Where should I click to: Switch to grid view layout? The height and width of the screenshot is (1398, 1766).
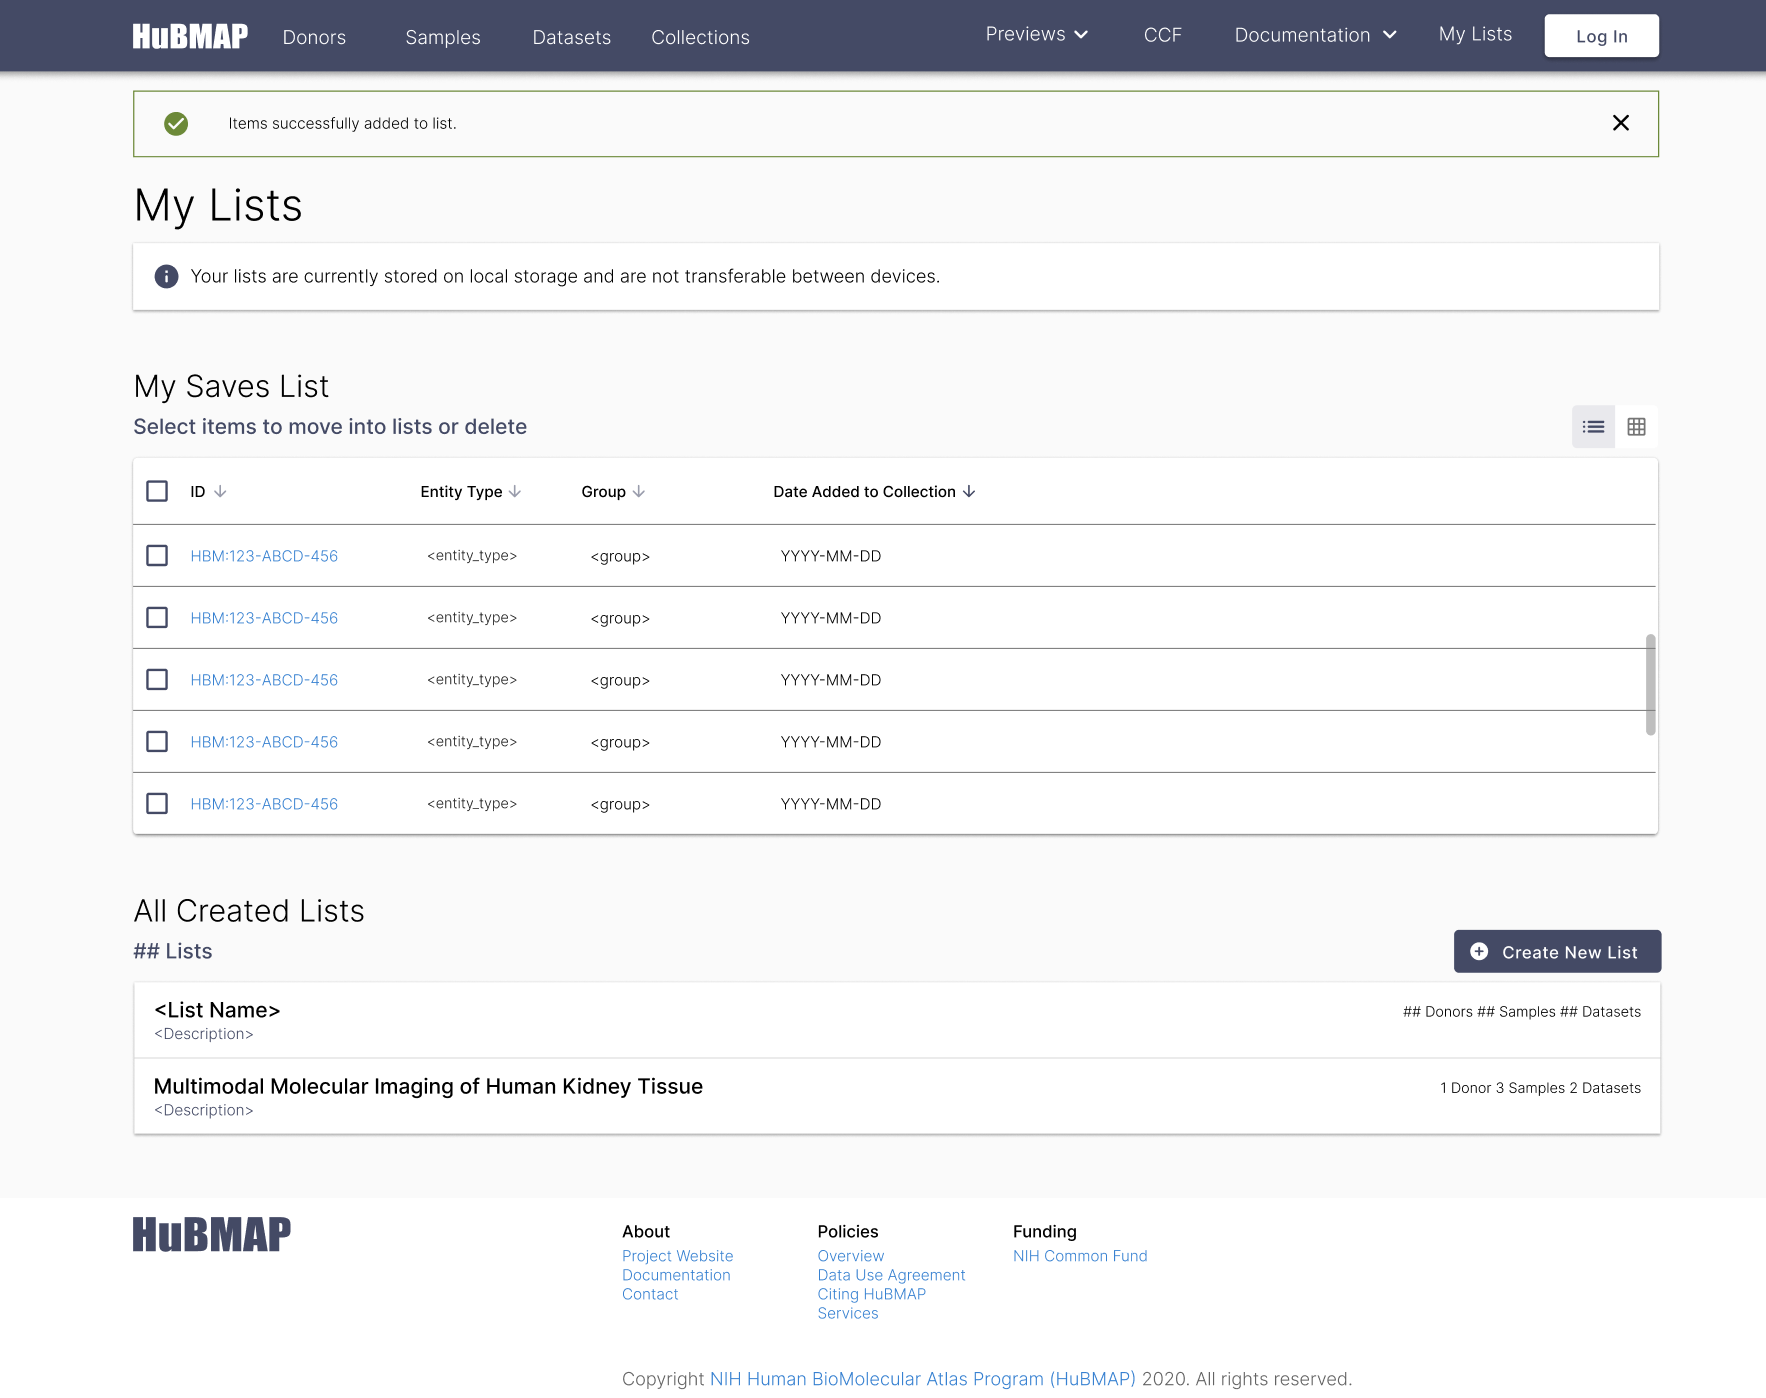pyautogui.click(x=1637, y=426)
